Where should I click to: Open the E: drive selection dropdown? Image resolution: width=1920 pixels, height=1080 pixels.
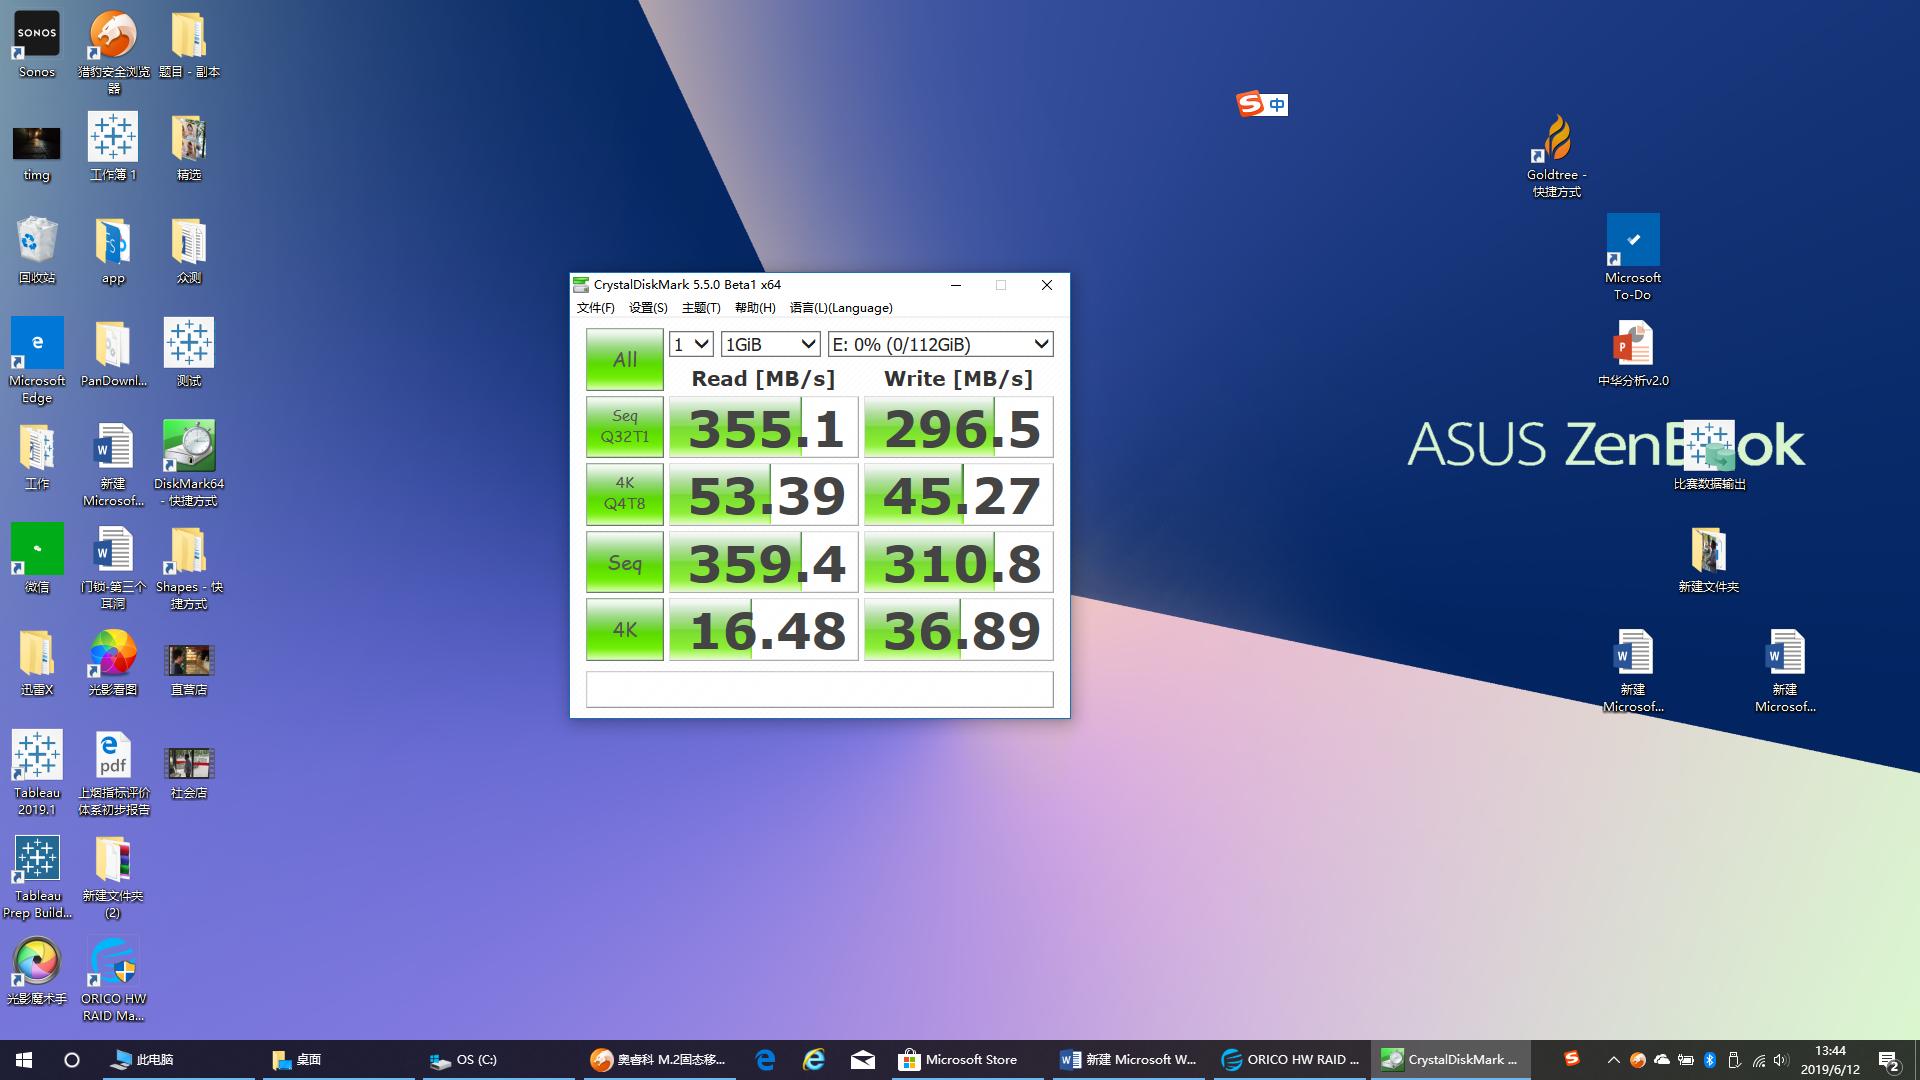[940, 344]
